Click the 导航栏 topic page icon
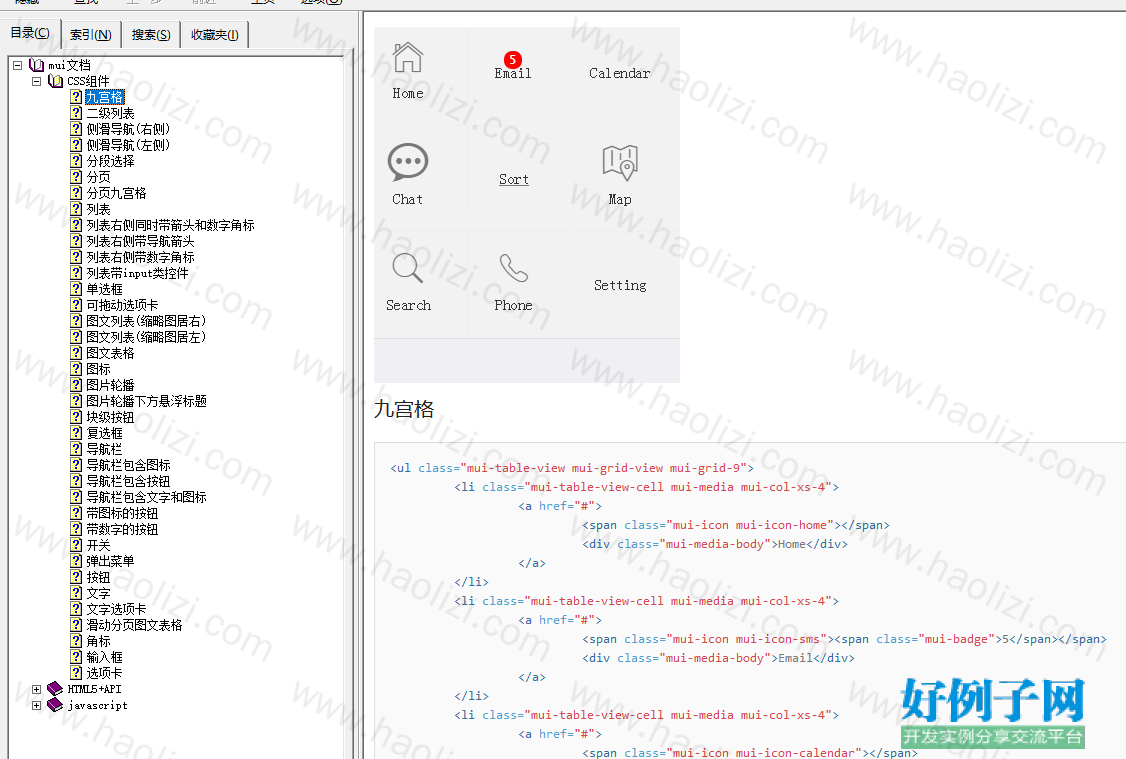This screenshot has height=759, width=1126. (76, 449)
